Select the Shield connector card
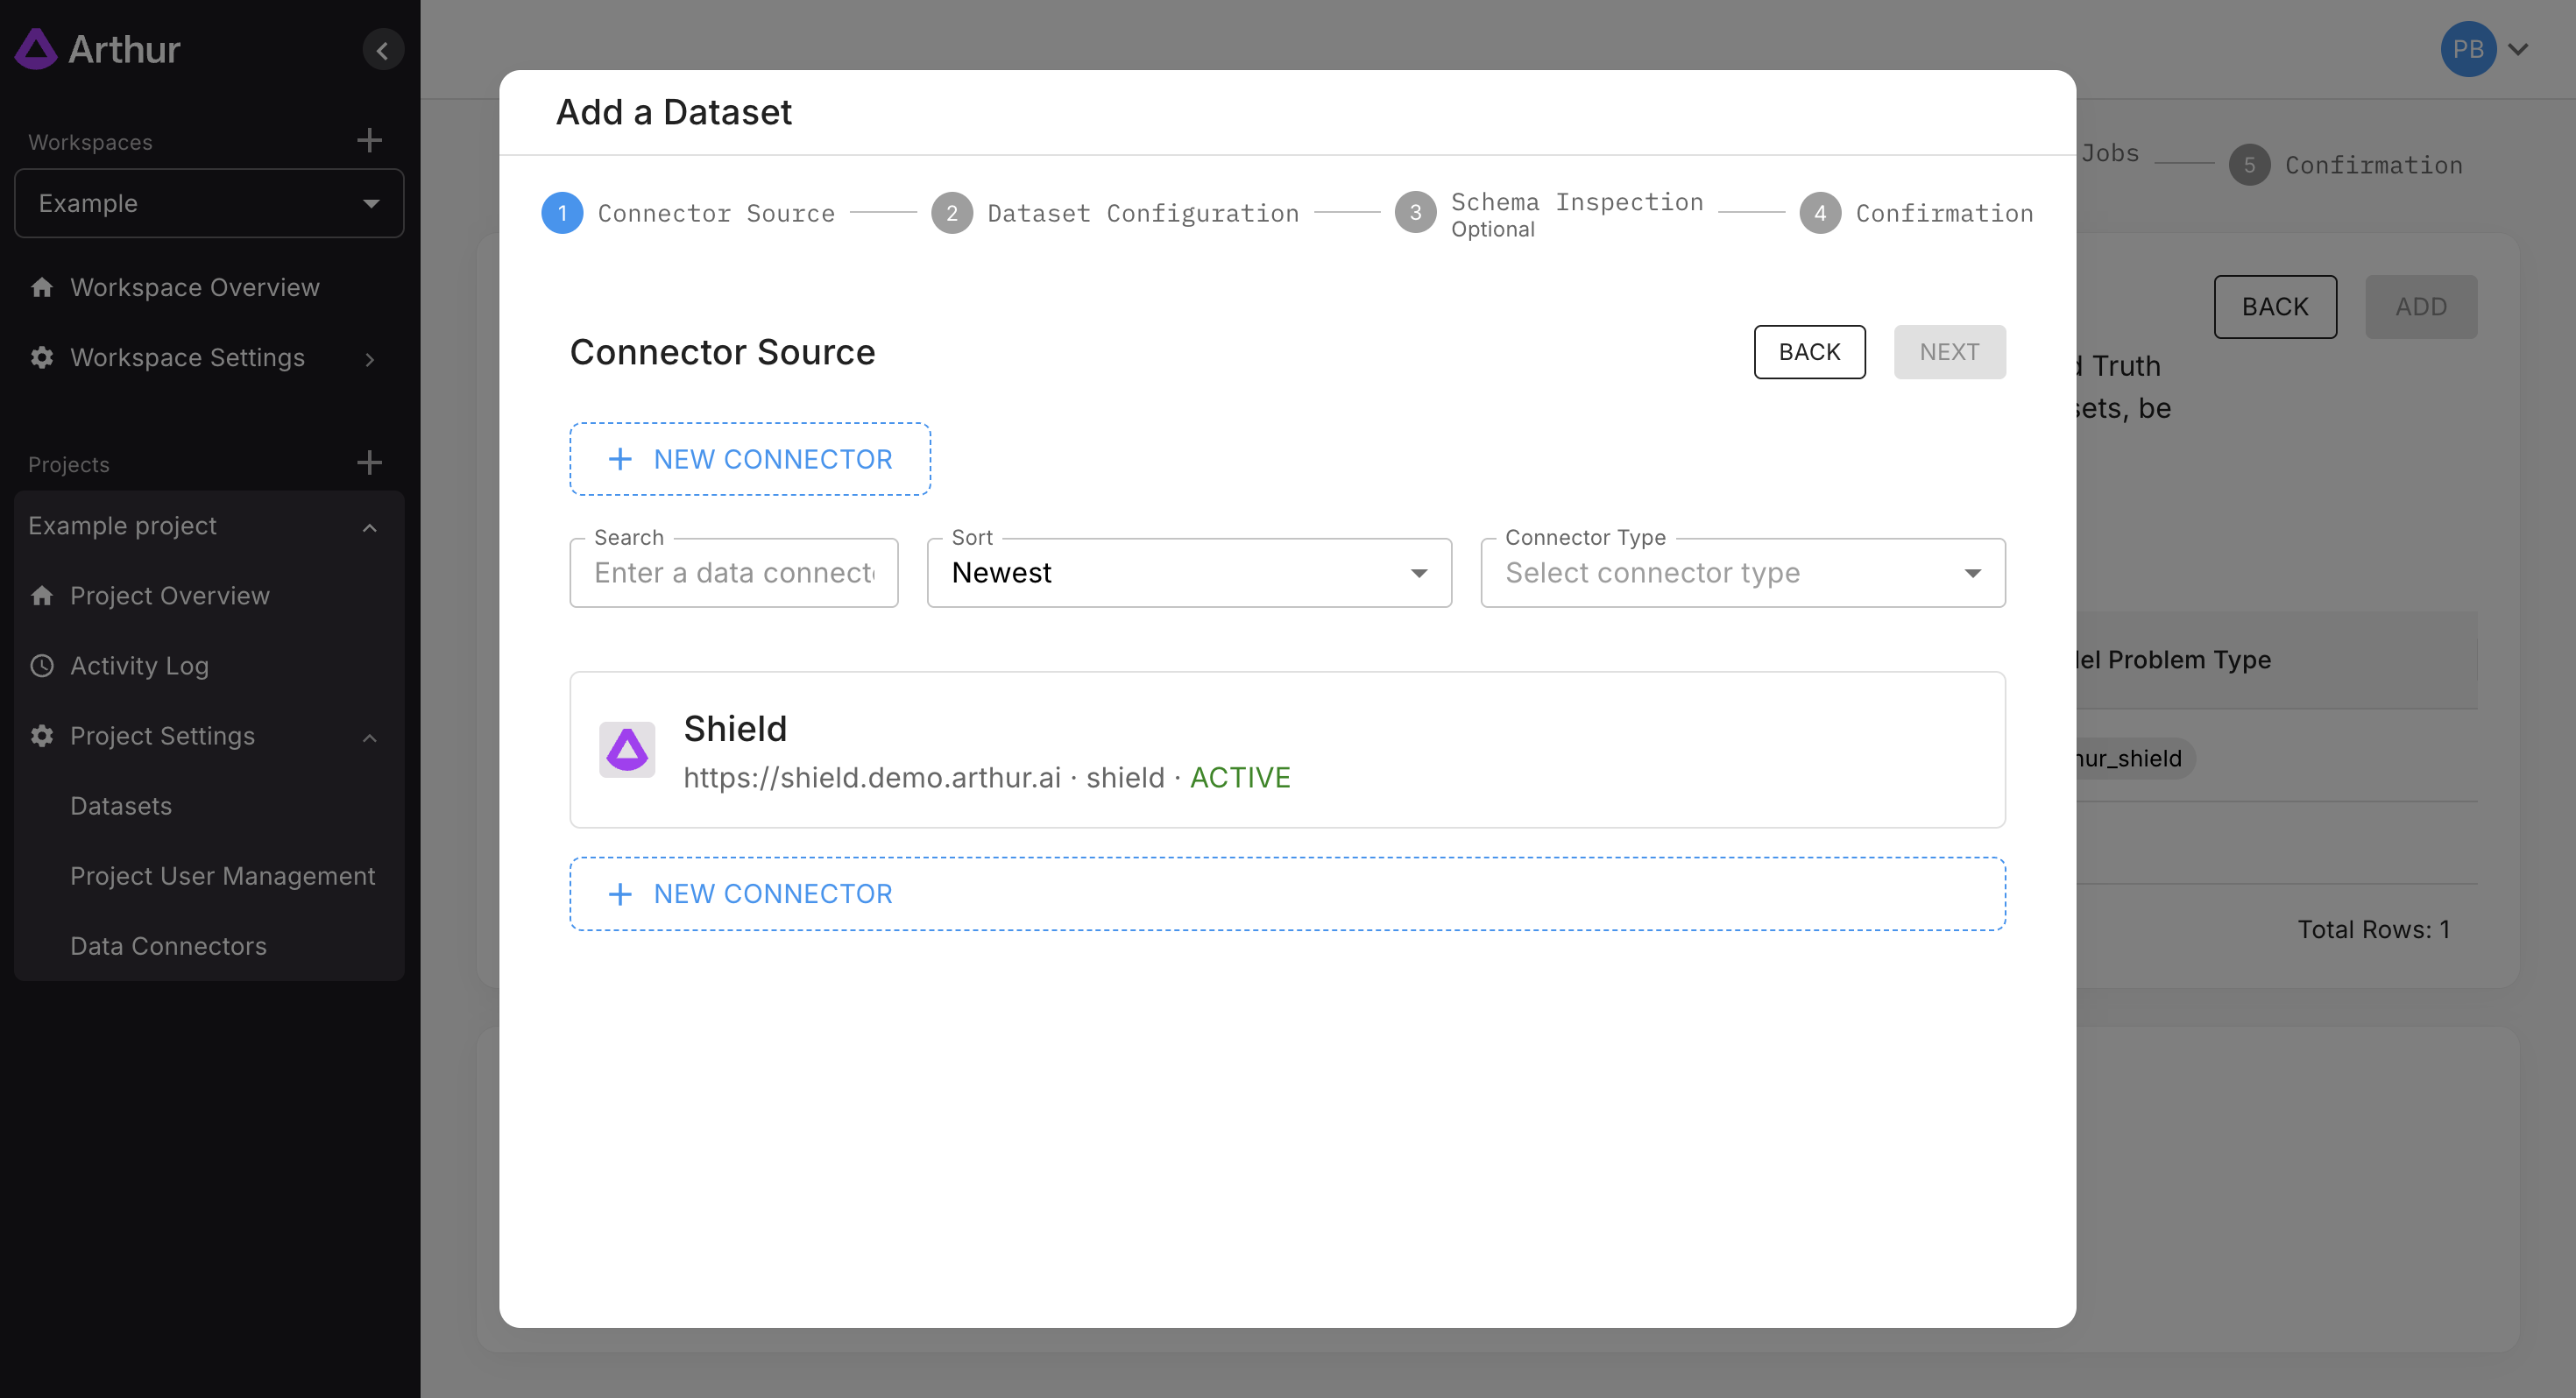The height and width of the screenshot is (1398, 2576). (x=1286, y=750)
